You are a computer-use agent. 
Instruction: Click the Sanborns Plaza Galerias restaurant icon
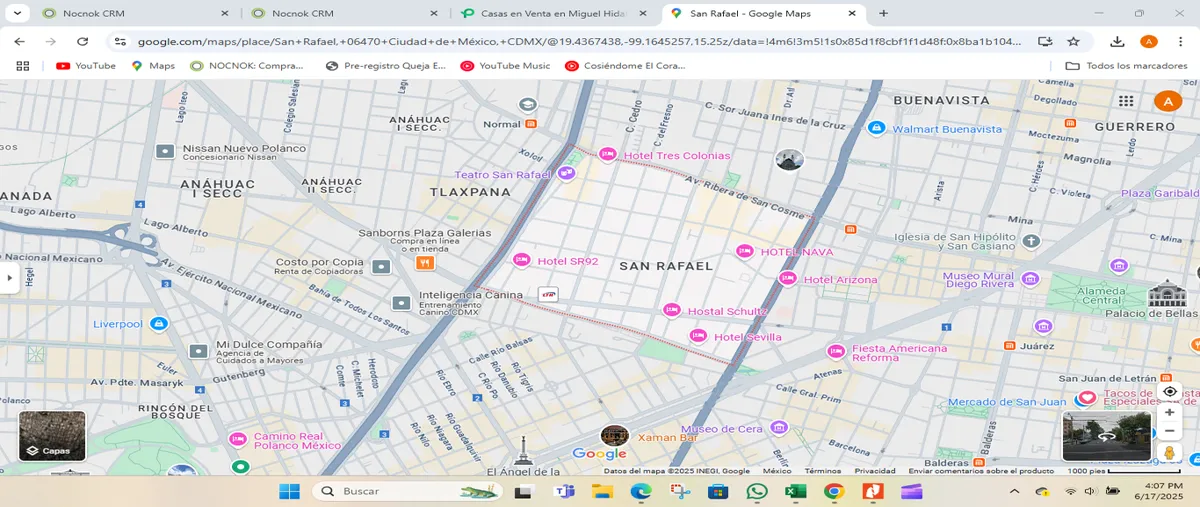(x=424, y=263)
